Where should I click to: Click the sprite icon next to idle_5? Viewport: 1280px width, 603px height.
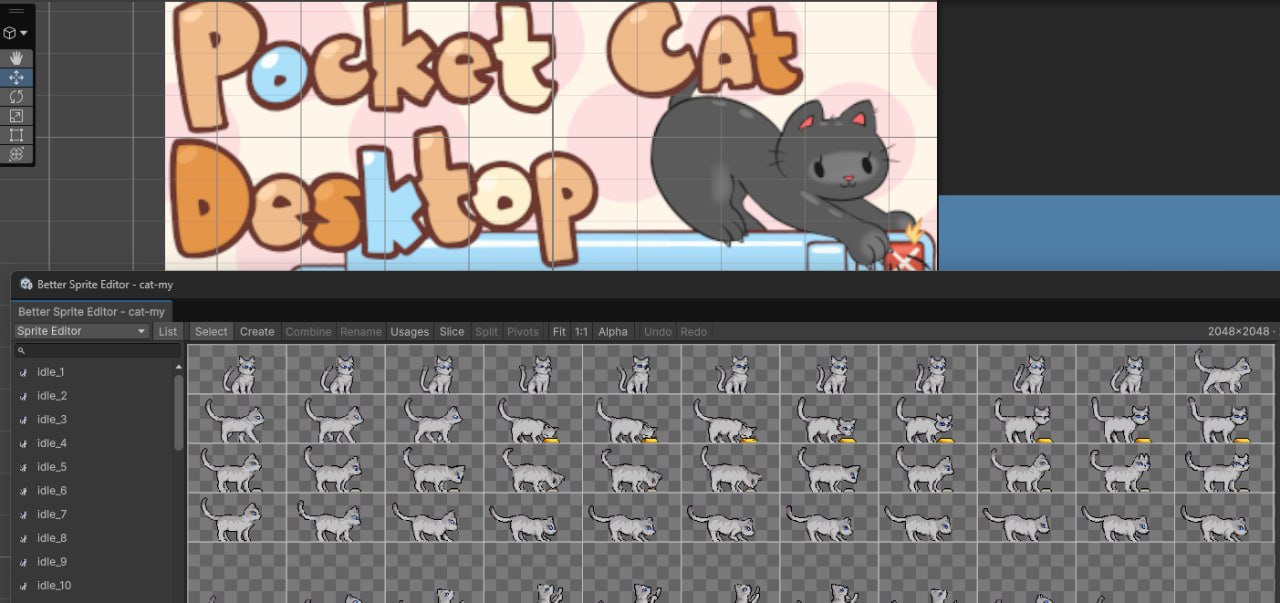point(23,467)
